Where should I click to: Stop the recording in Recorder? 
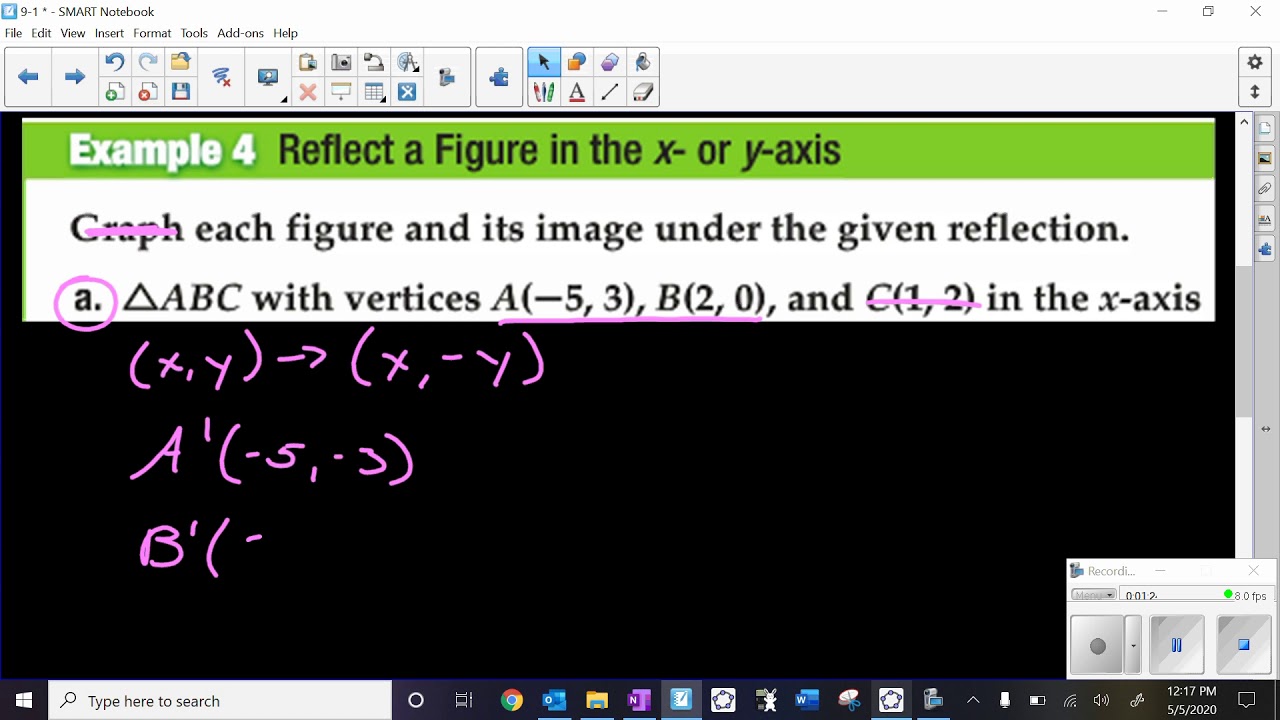pos(1243,646)
